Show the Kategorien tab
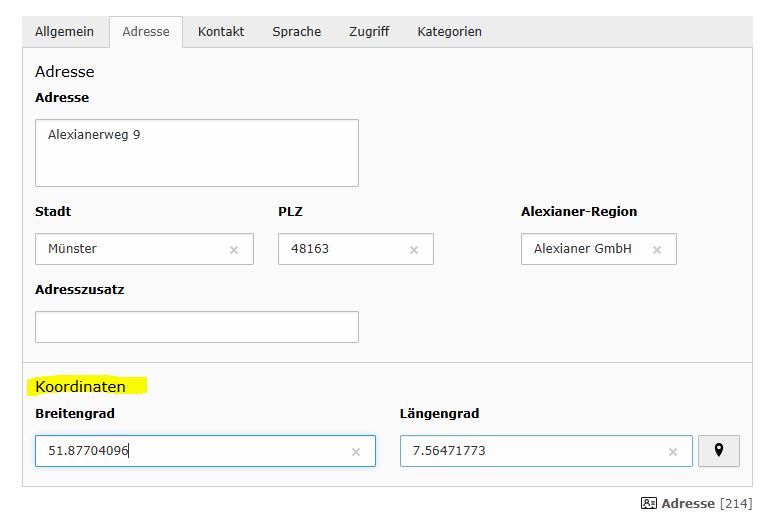 pyautogui.click(x=449, y=31)
